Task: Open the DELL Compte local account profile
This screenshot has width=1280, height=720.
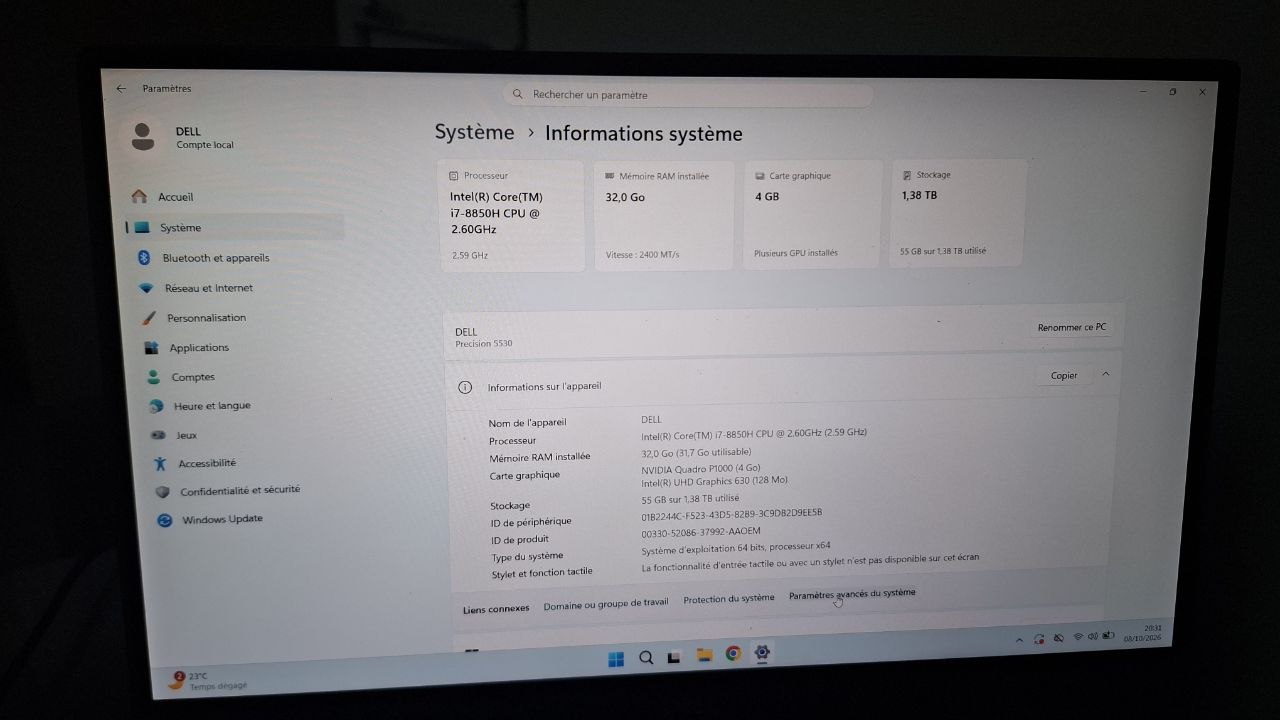Action: [184, 137]
